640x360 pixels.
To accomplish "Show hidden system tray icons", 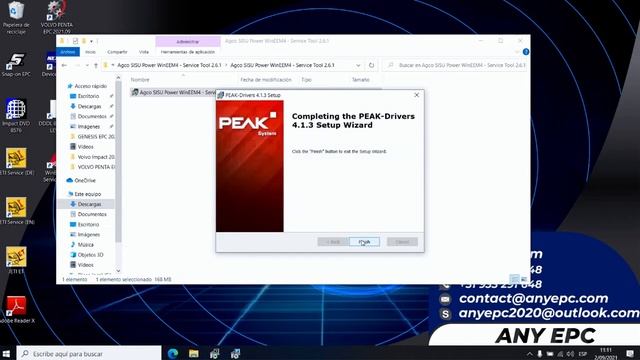I will point(529,354).
